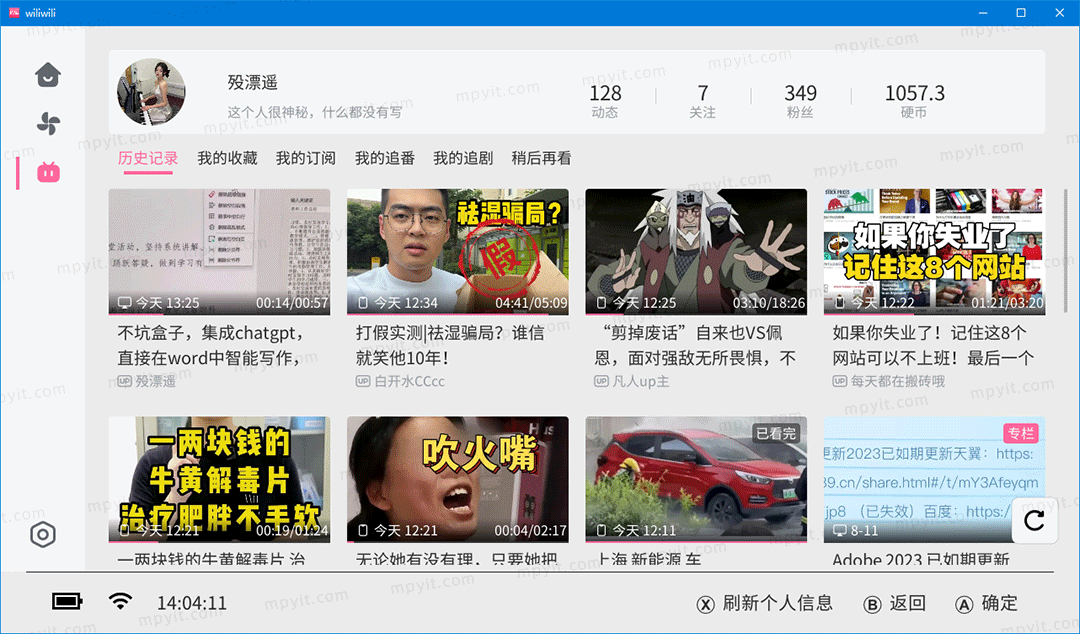Screen dimensions: 1080x634
Task: Click the bio text 这个人很神秘
Action: (315, 112)
